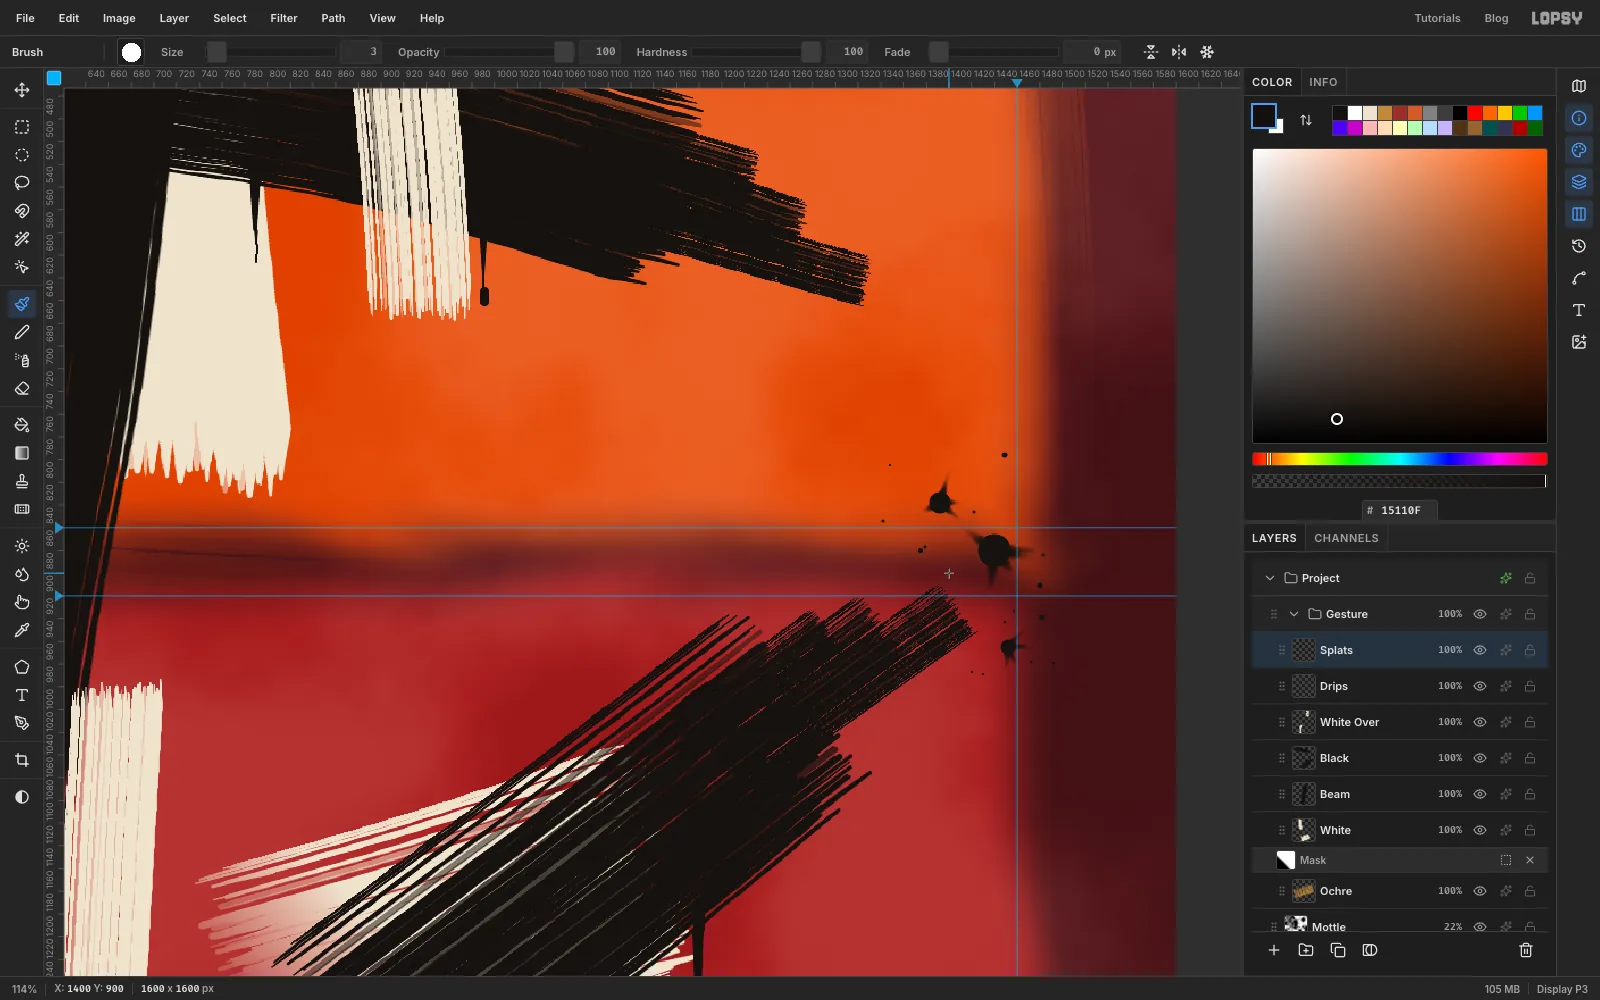This screenshot has width=1600, height=1000.
Task: Click the hue spectrum slider
Action: pyautogui.click(x=1400, y=459)
